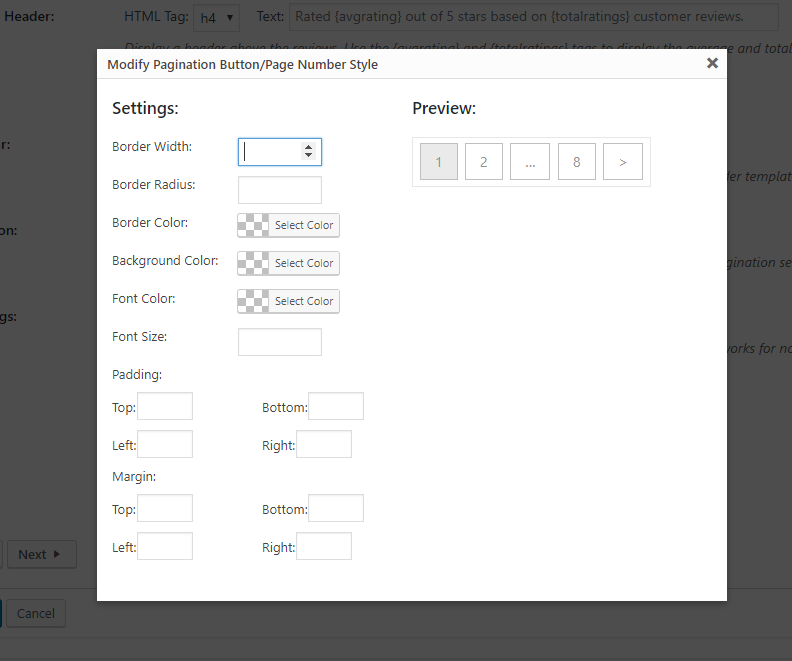Click the next arrow in pagination preview
This screenshot has height=661, width=792.
[x=623, y=162]
